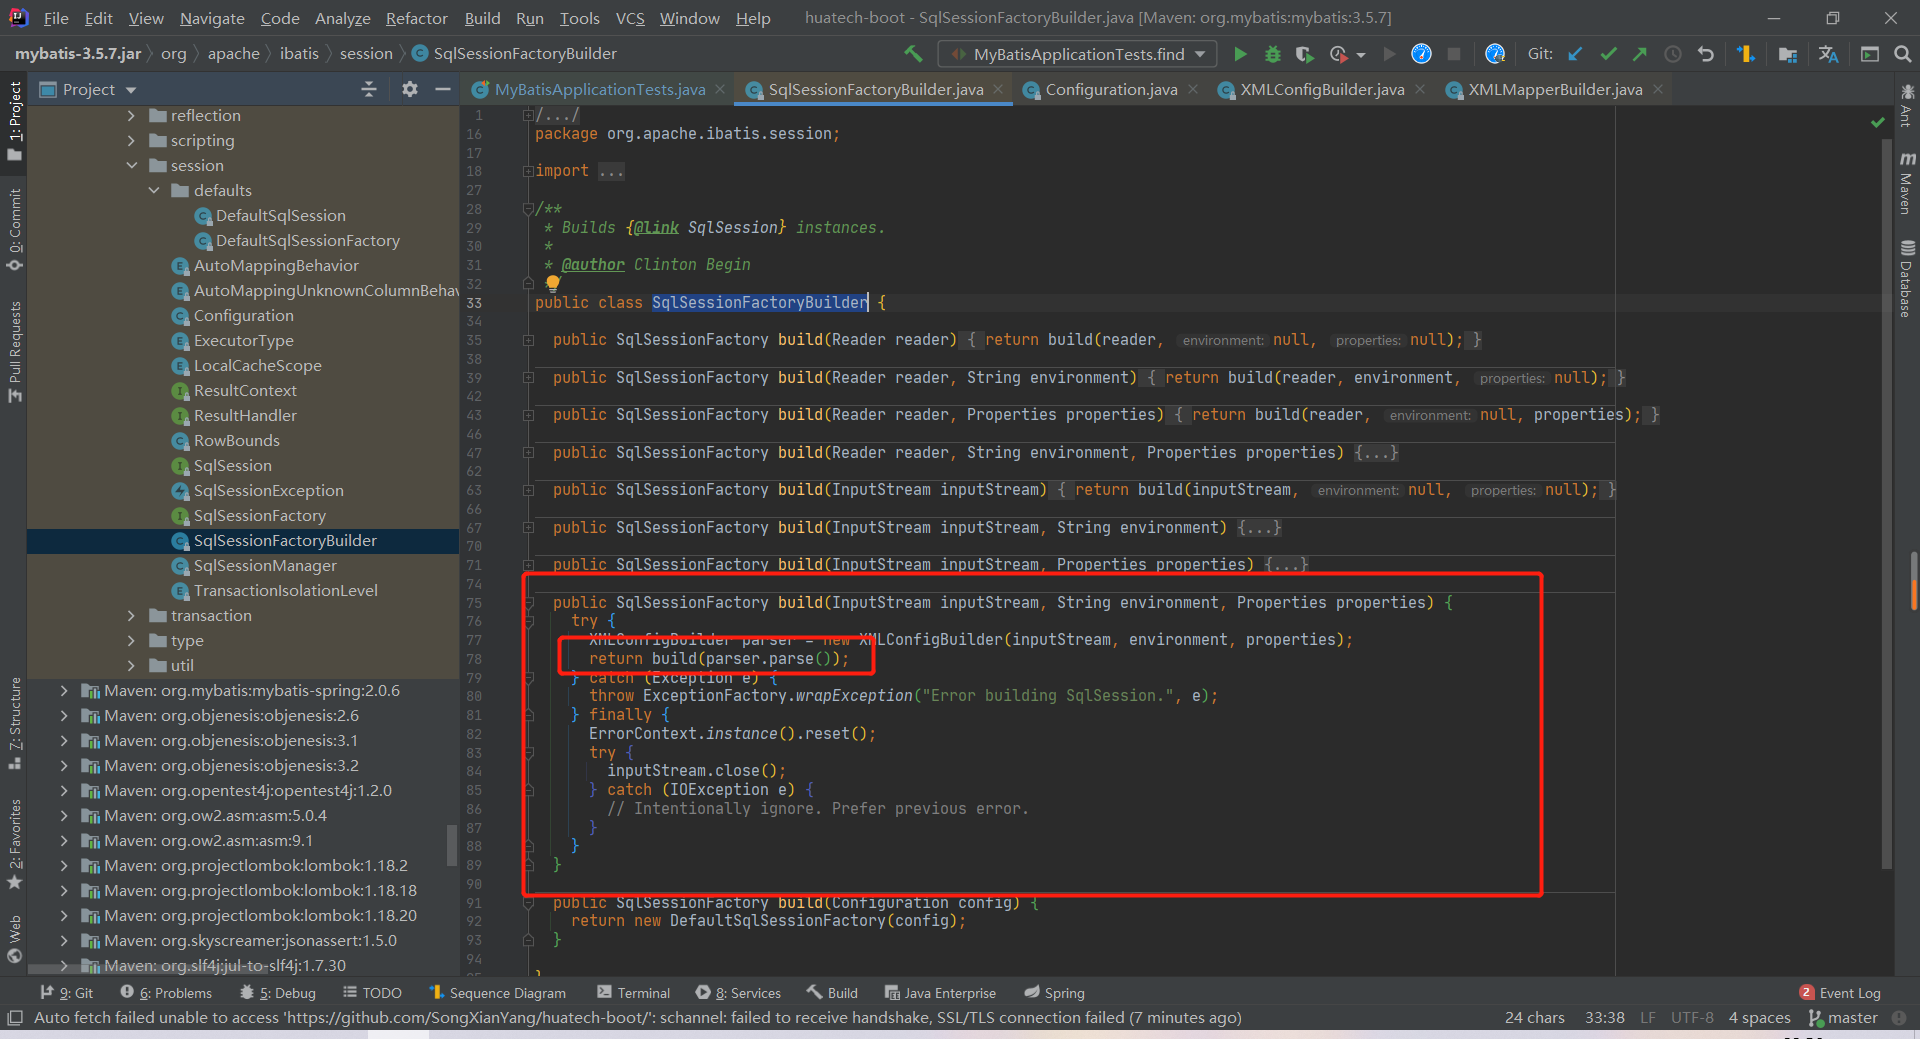The image size is (1920, 1039).
Task: Switch to MyBatisApplicationTests.java tab
Action: tap(599, 90)
